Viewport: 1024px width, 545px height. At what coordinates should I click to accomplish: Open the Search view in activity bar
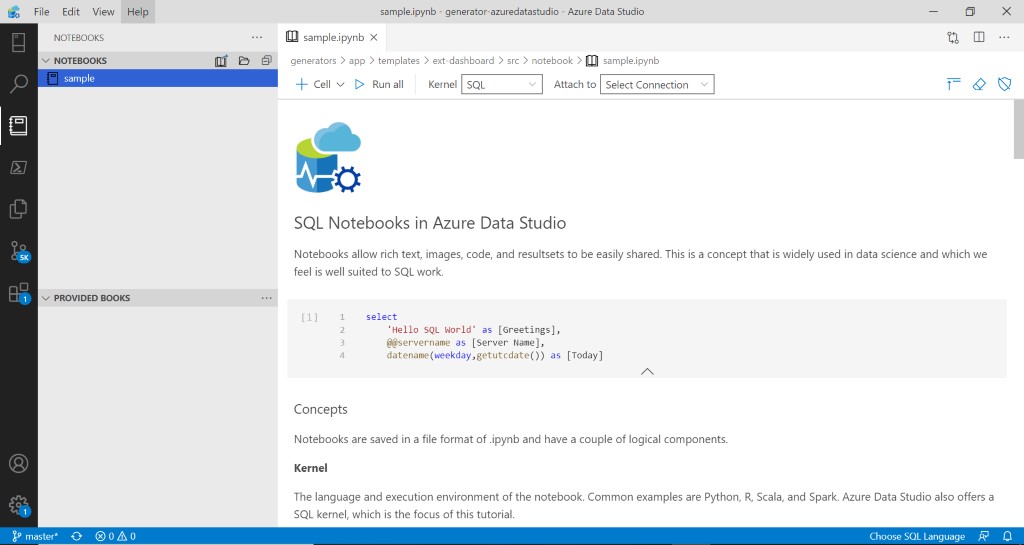tap(18, 84)
